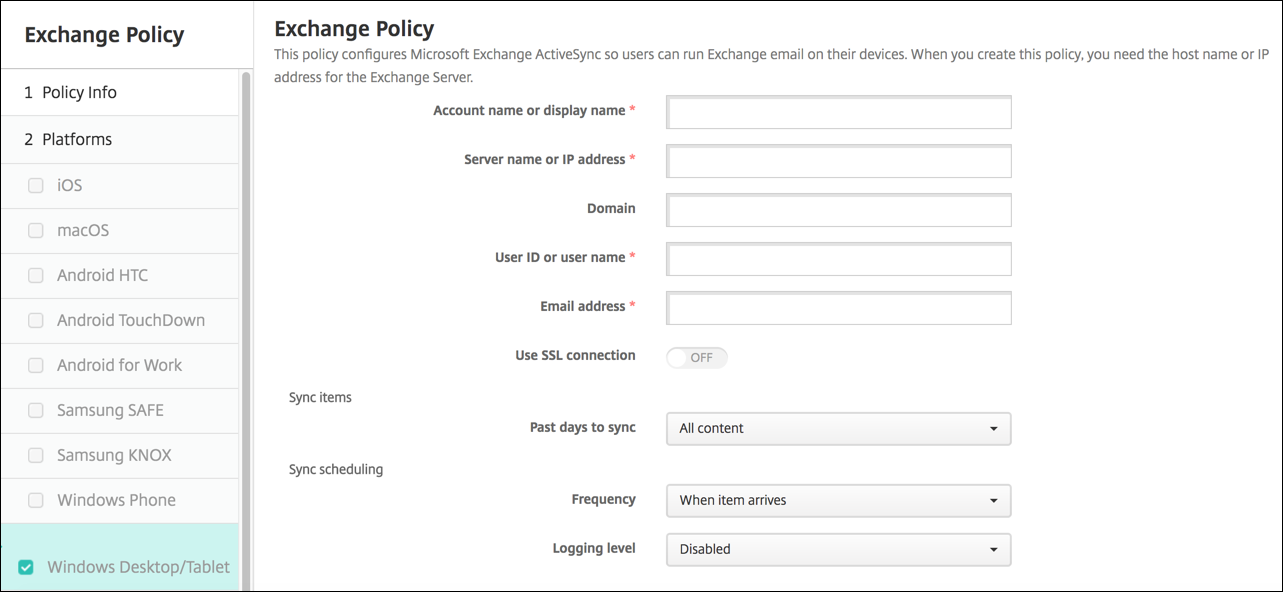Toggle the Use SSL connection switch
Viewport: 1283px width, 592px height.
(x=697, y=357)
